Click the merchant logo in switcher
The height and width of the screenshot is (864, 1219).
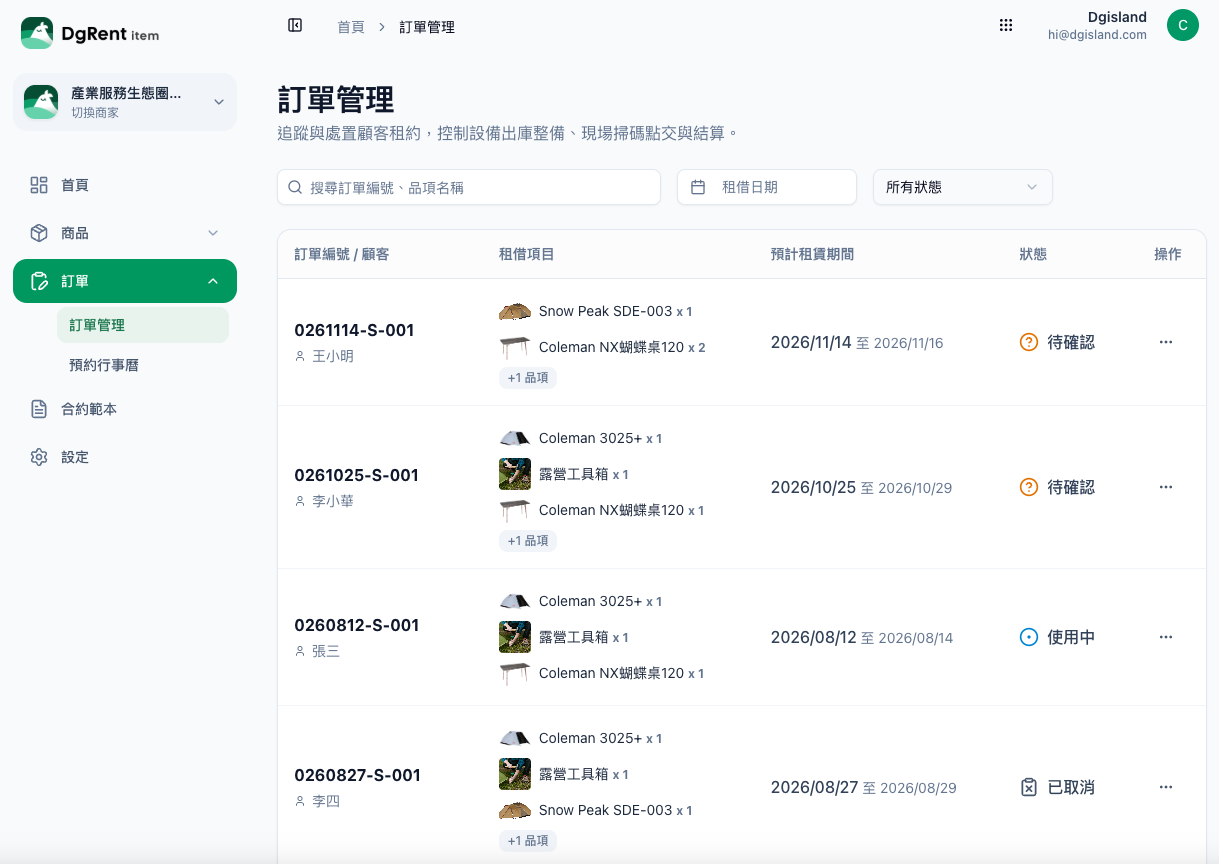coord(41,102)
